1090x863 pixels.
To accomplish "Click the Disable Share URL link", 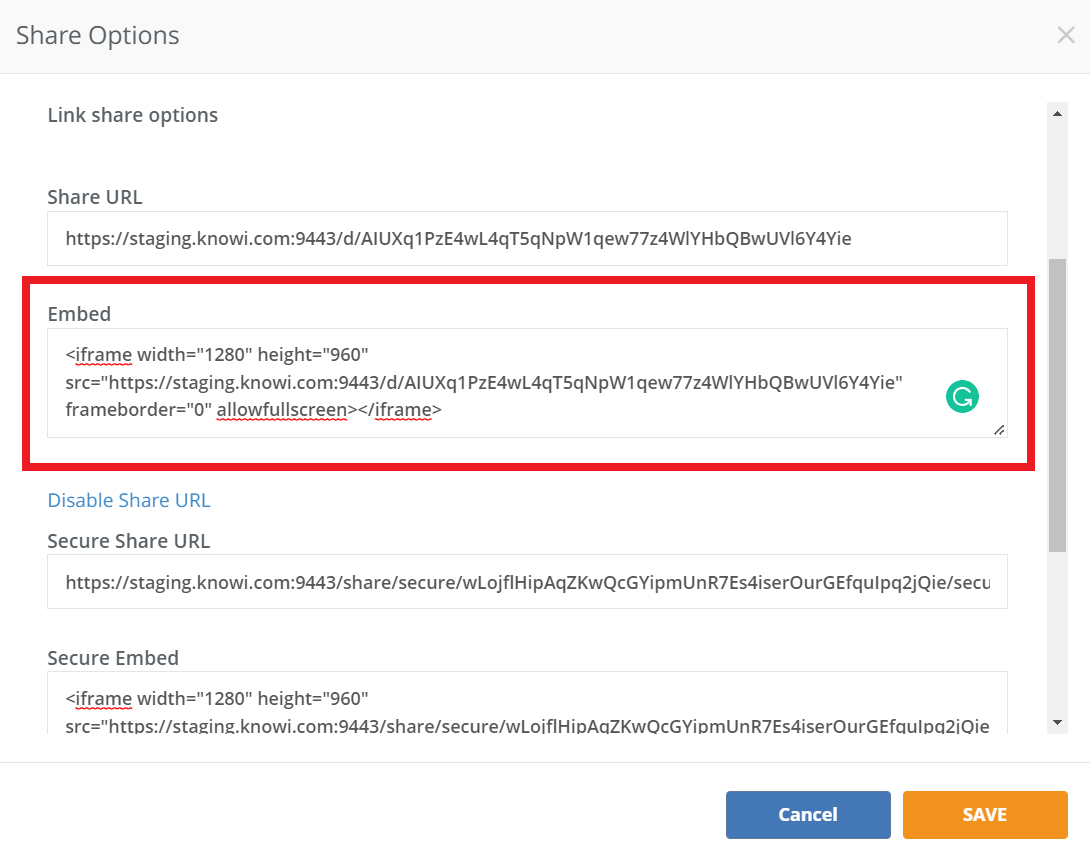I will point(129,500).
